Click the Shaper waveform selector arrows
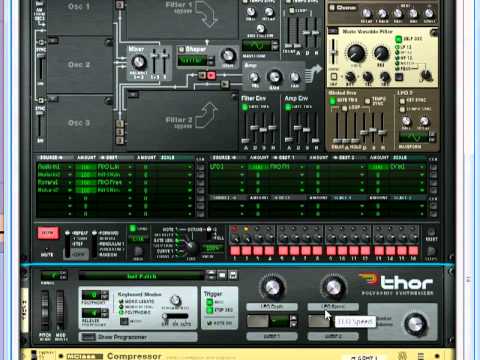480x360 pixels. (x=210, y=61)
